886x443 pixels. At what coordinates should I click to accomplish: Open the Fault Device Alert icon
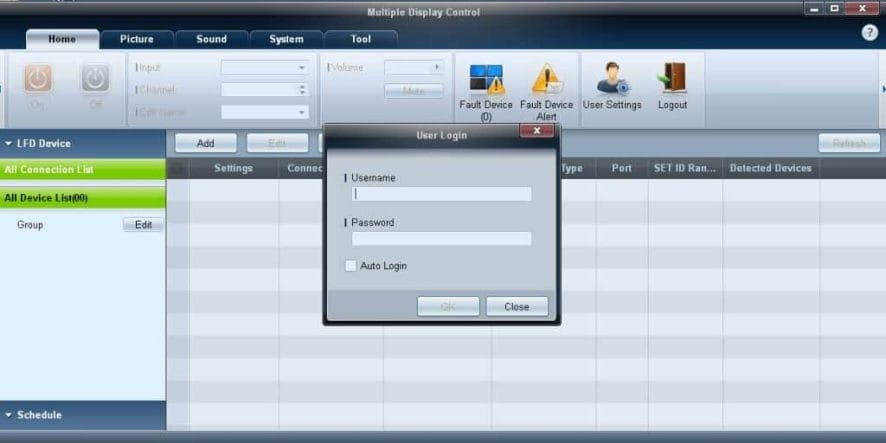coord(546,79)
